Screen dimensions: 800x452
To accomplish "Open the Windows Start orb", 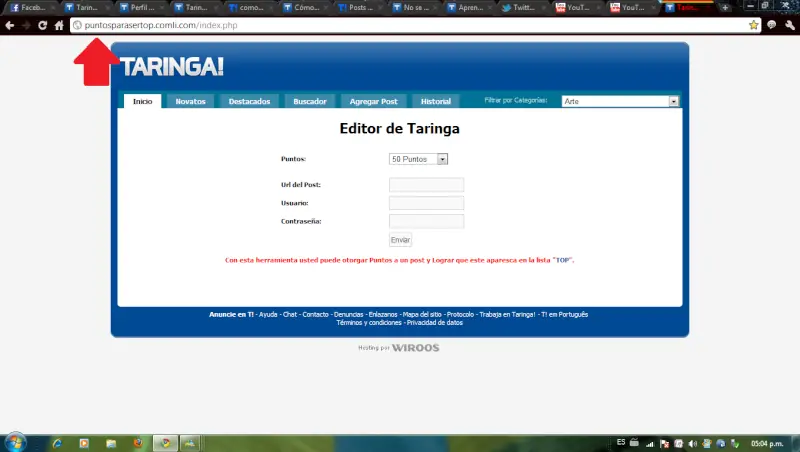I will [15, 442].
